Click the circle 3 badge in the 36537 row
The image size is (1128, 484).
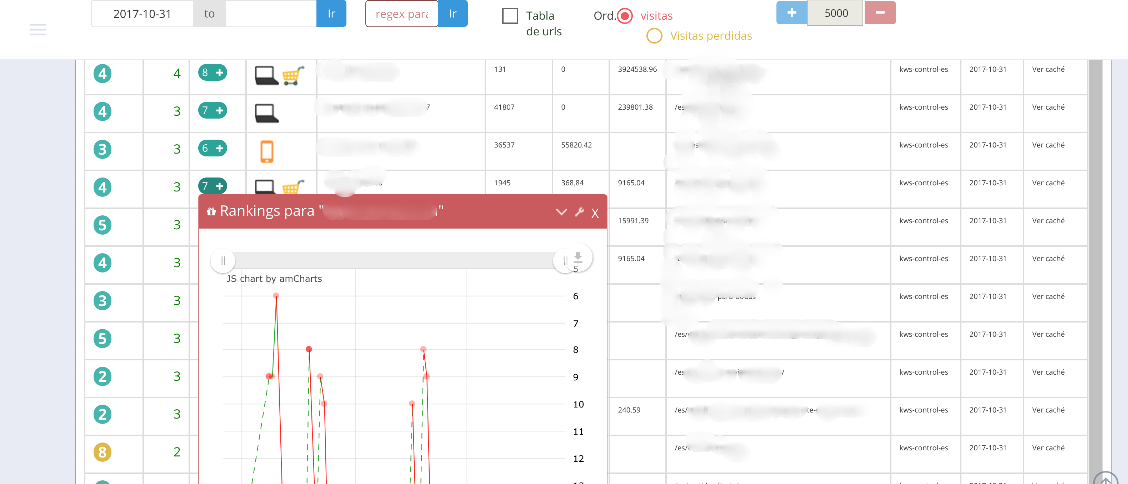click(102, 150)
